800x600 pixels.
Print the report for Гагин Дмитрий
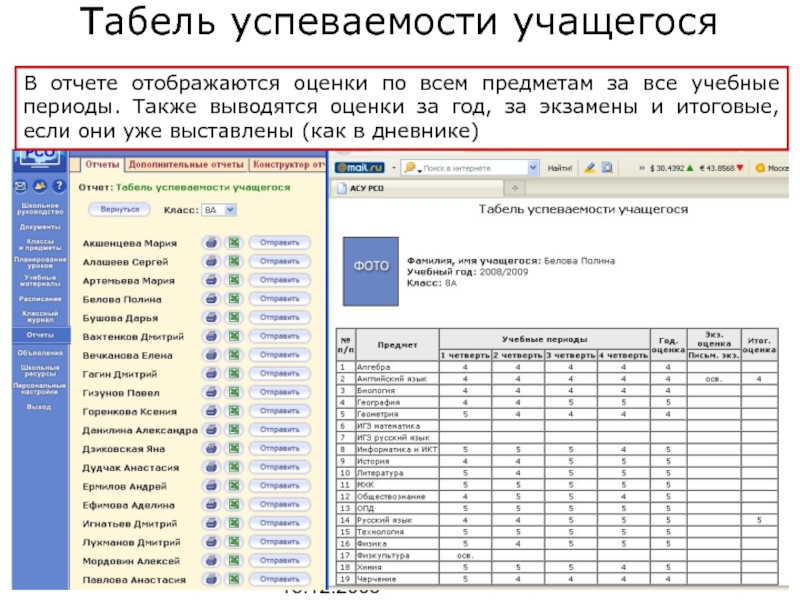212,374
